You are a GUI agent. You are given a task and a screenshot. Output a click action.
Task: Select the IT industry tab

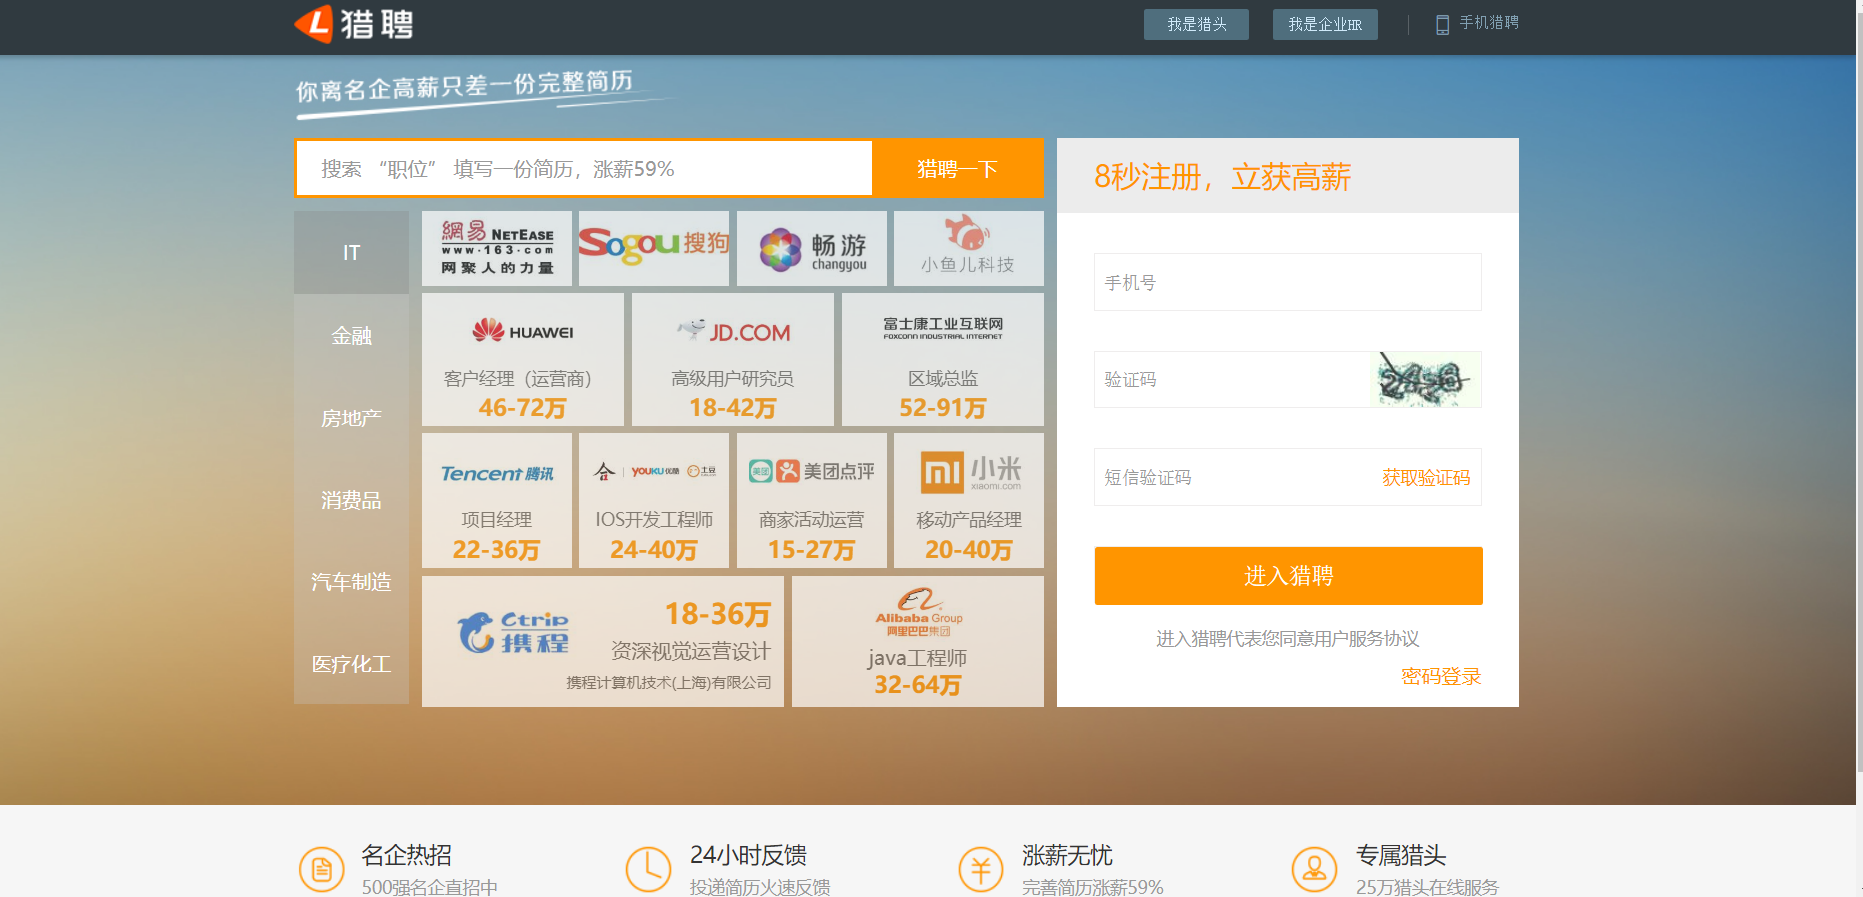tap(351, 253)
